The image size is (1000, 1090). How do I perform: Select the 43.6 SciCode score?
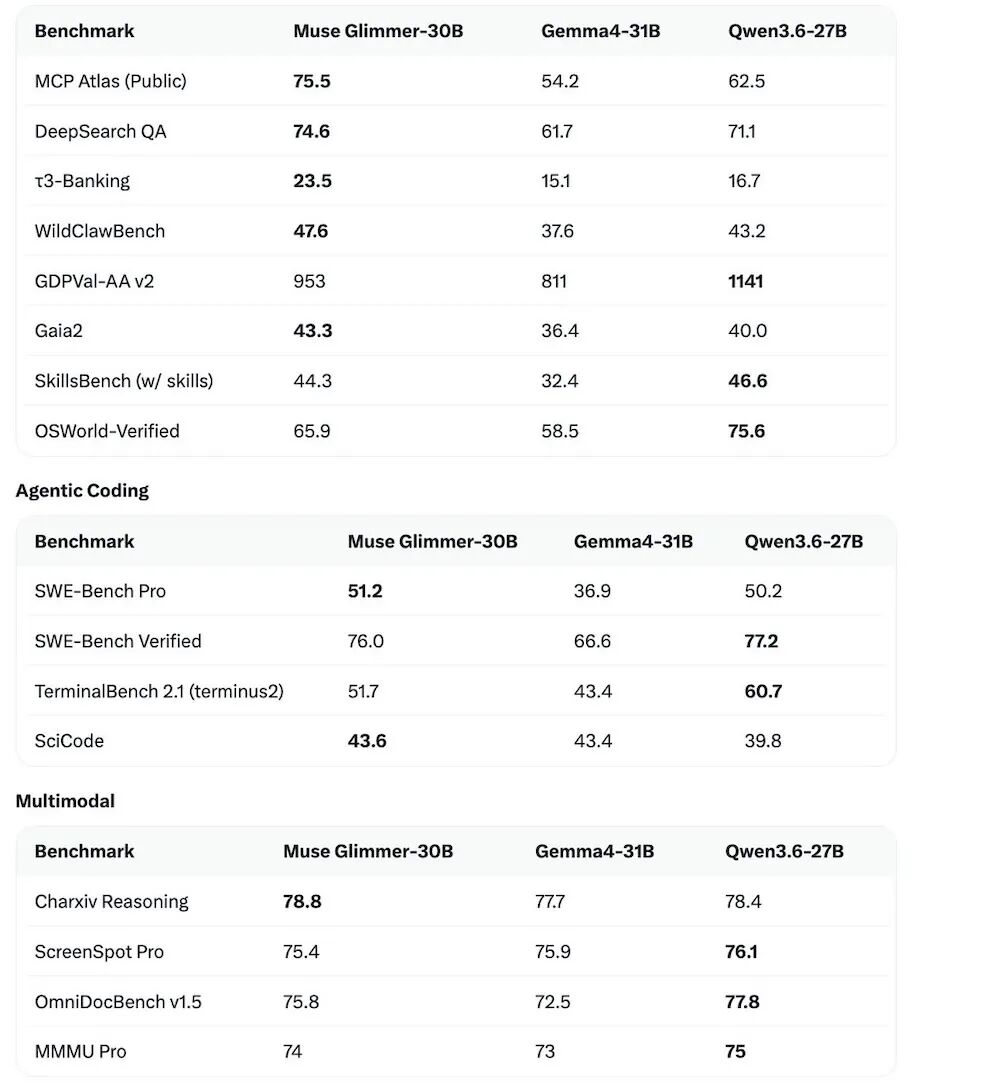(367, 741)
